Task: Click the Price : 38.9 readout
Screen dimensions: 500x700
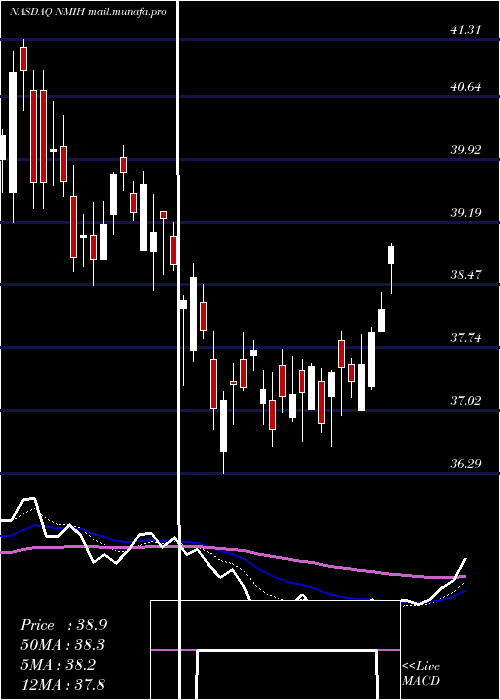Action: [63, 625]
